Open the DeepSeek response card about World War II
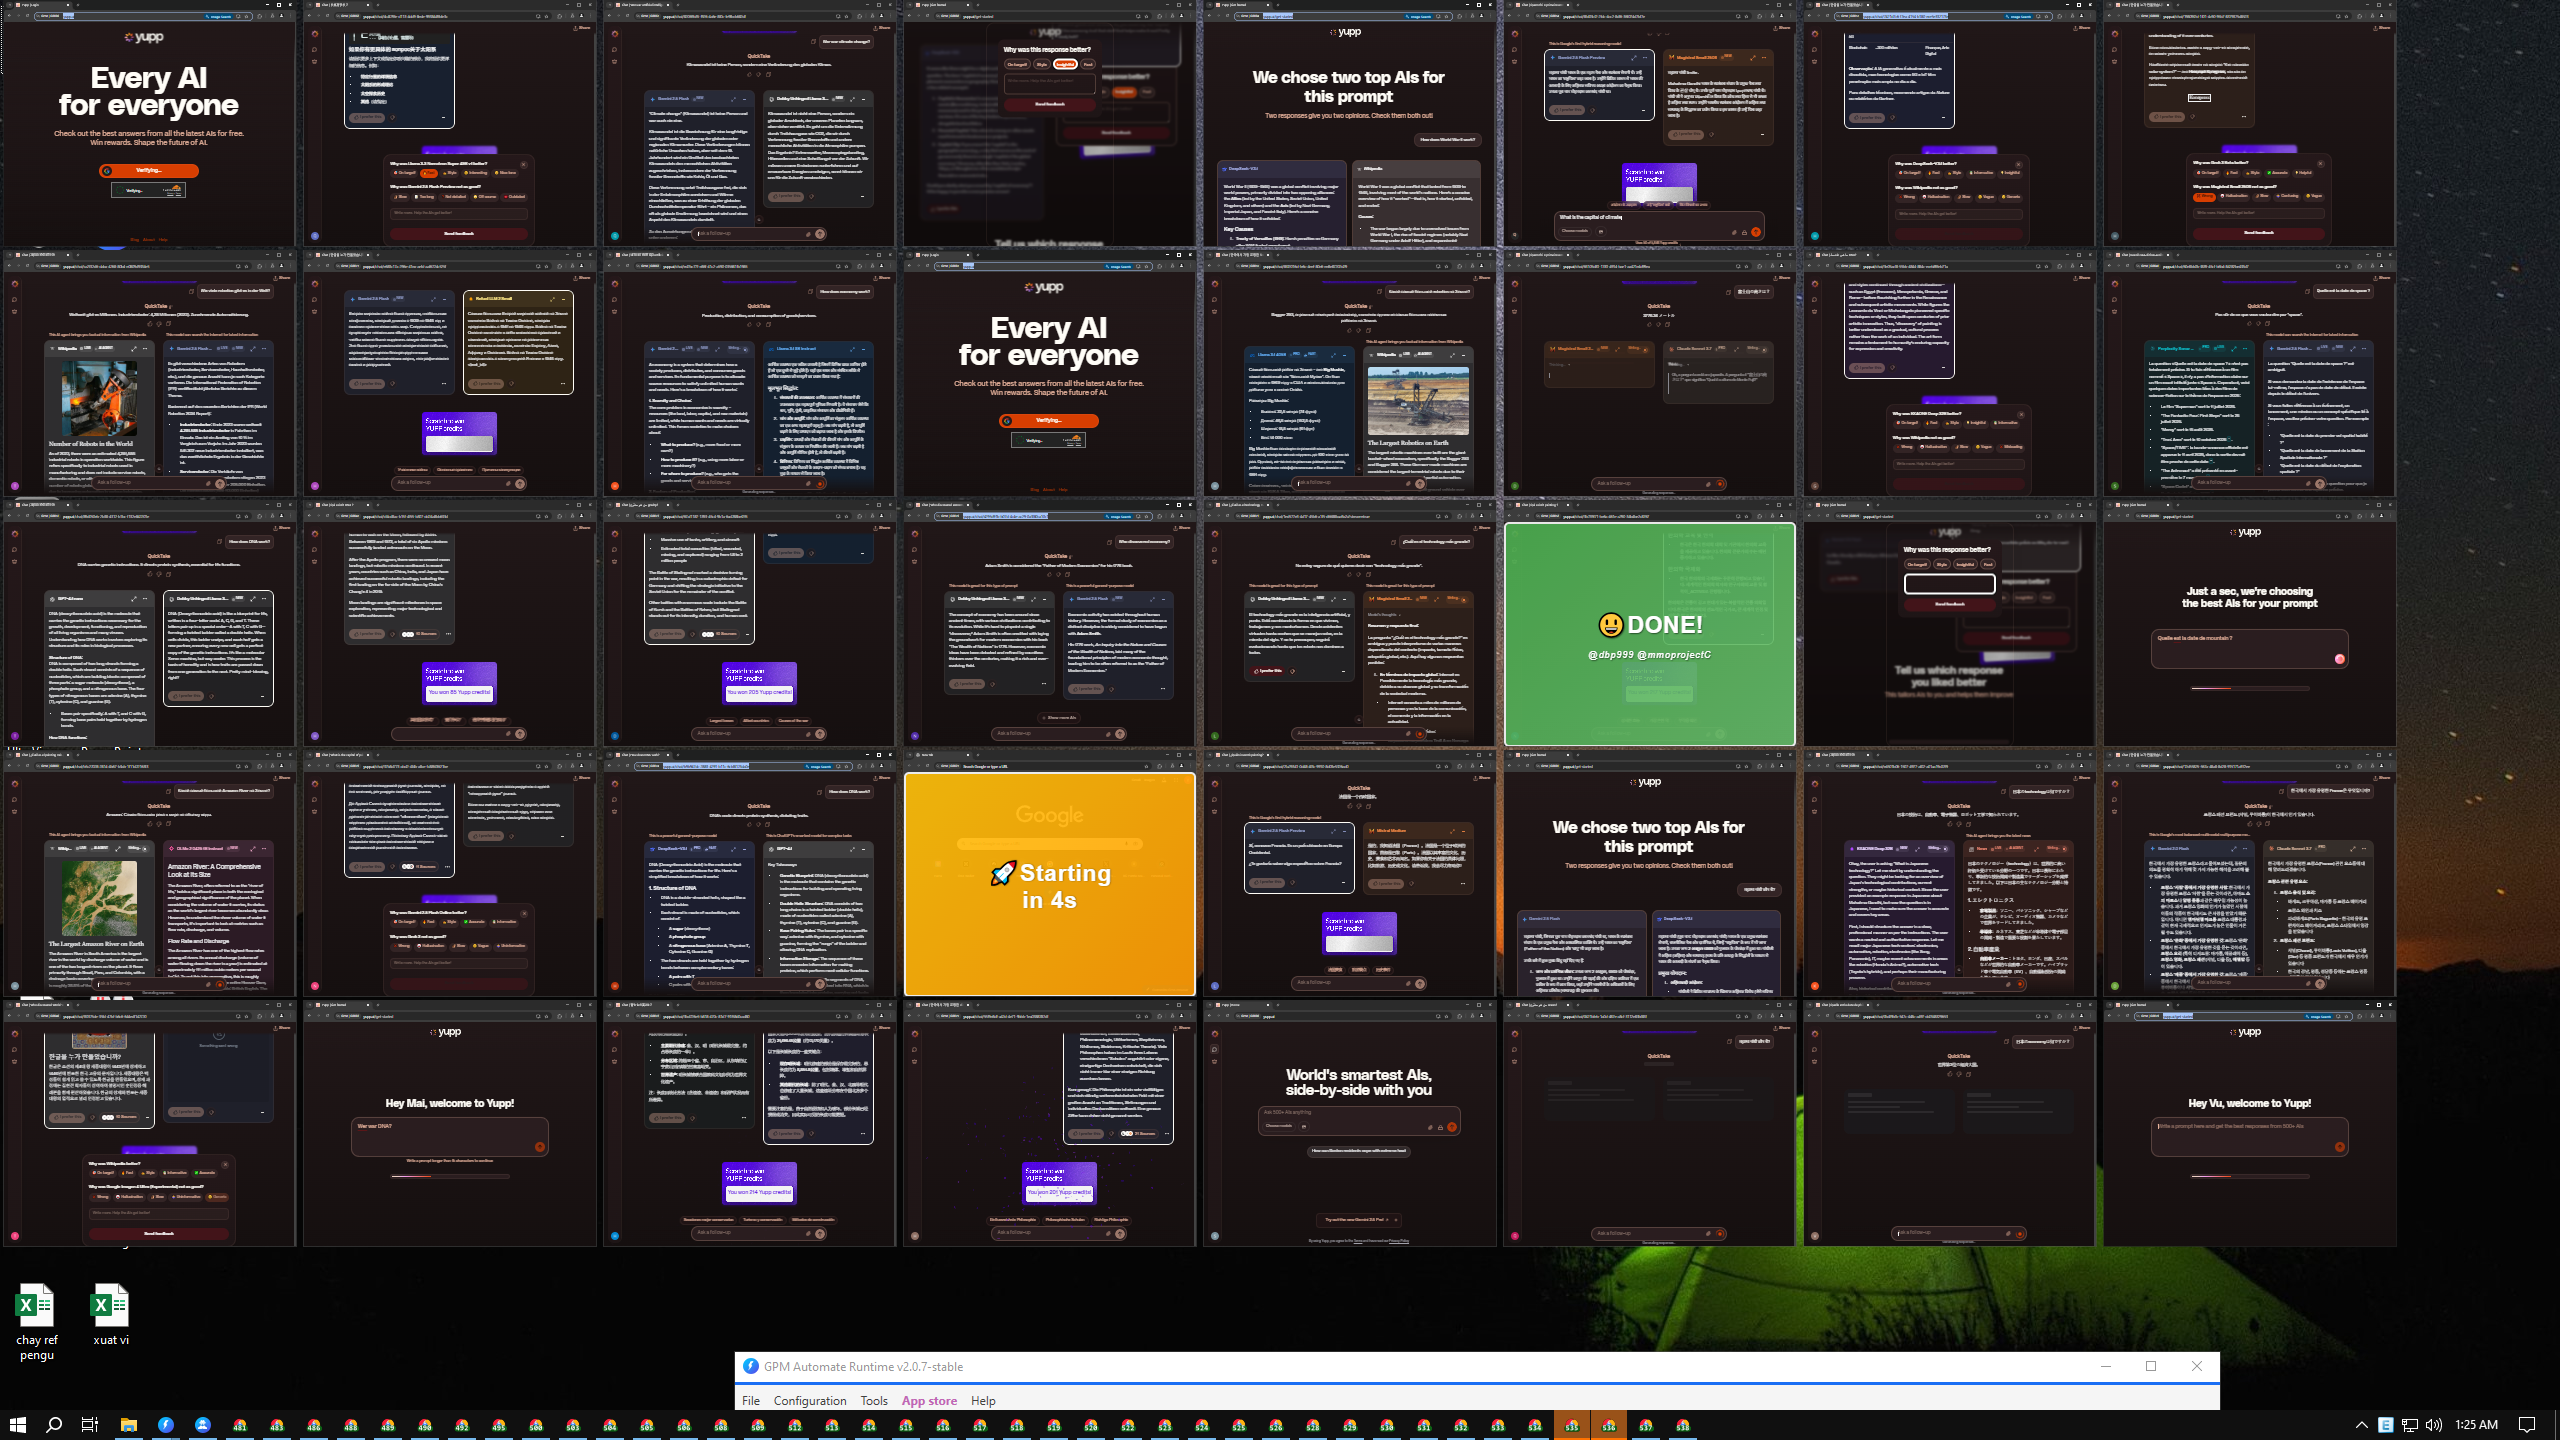2560x1440 pixels. [1282, 204]
